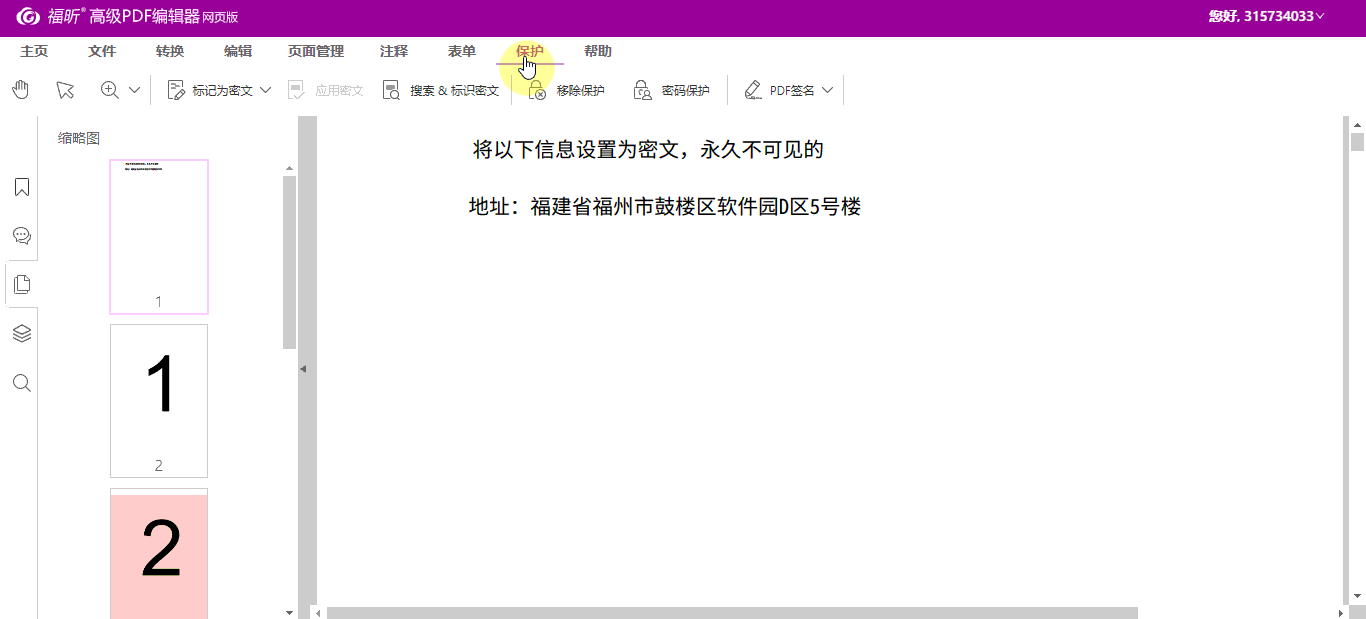This screenshot has width=1366, height=619.
Task: Open the 文件 menu tab
Action: (102, 51)
